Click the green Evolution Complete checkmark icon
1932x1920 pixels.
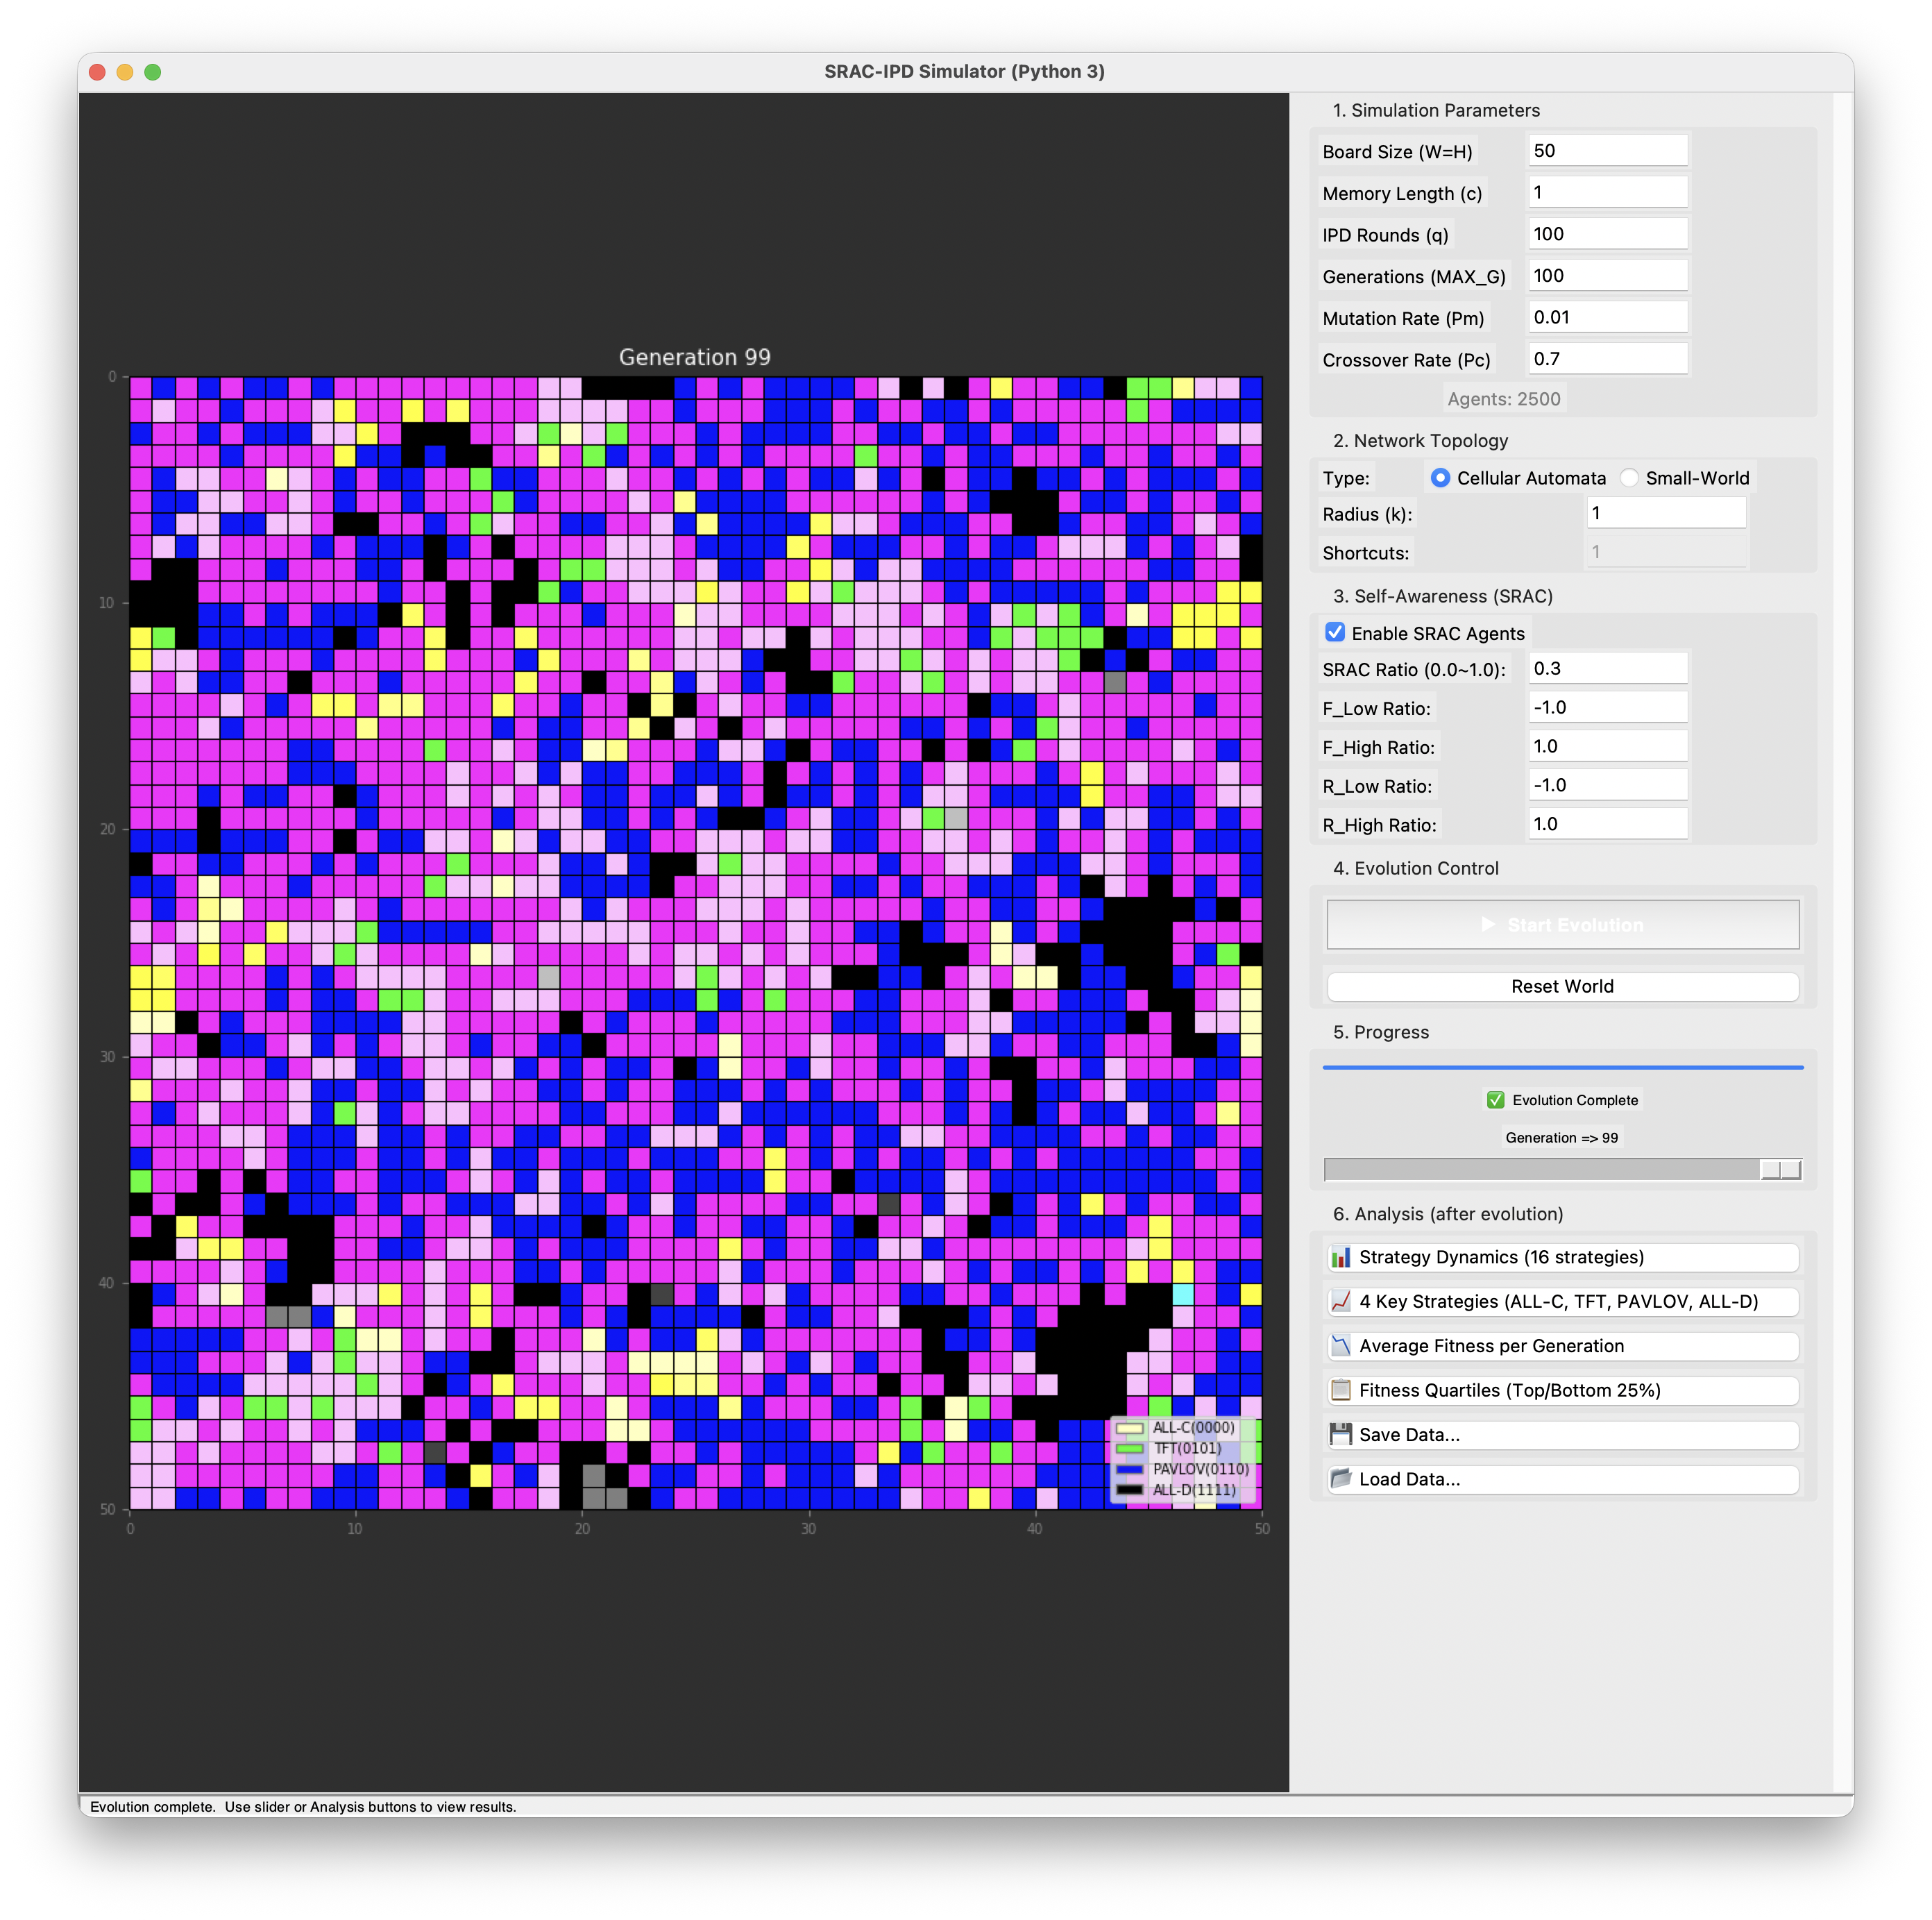coord(1495,1100)
